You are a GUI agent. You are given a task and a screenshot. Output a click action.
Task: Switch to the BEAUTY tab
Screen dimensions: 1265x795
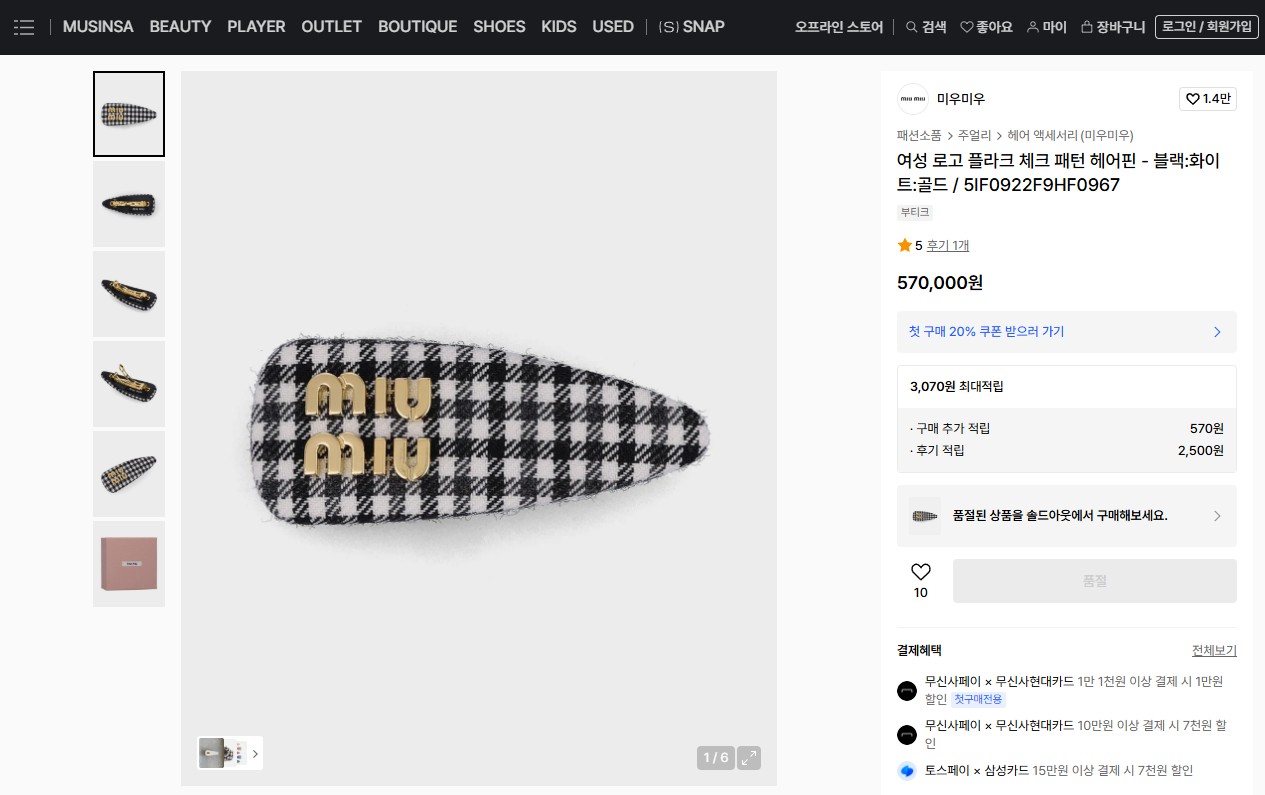pos(180,27)
